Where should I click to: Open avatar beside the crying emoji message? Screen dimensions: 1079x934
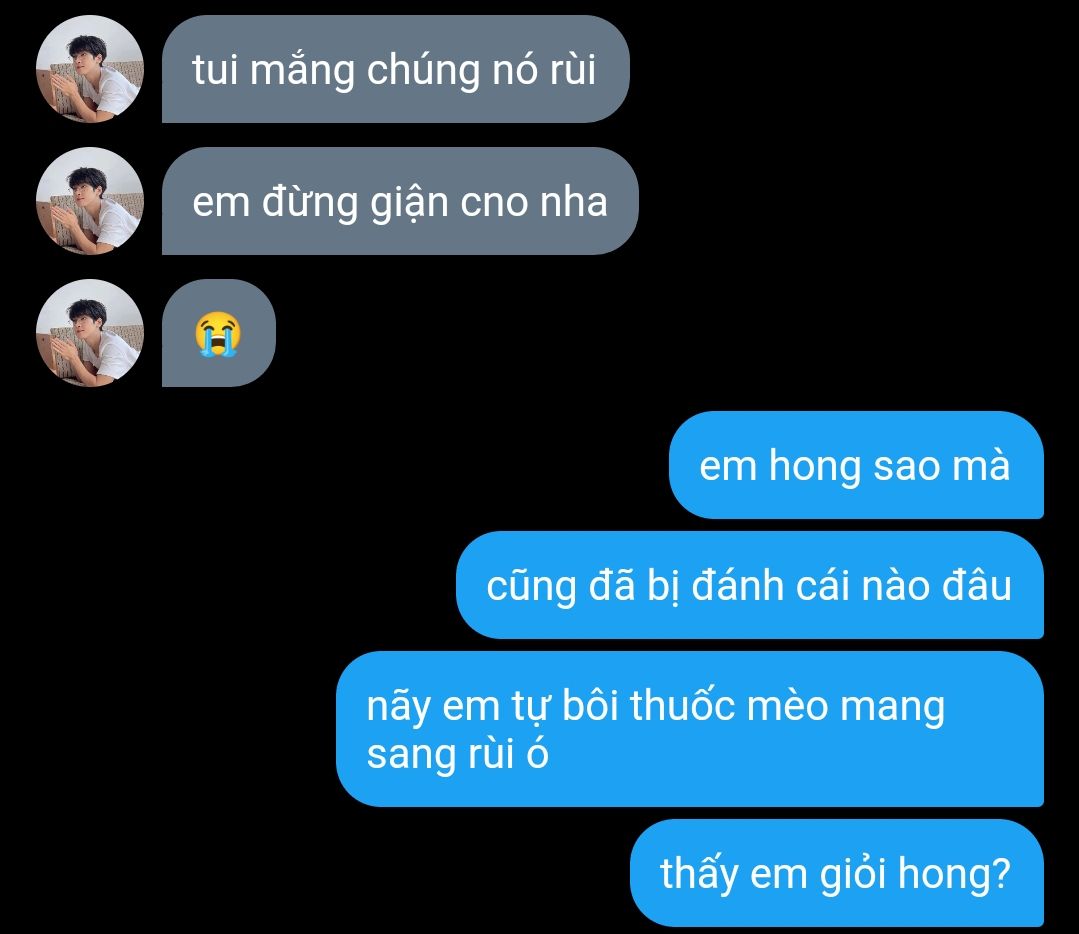[89, 333]
